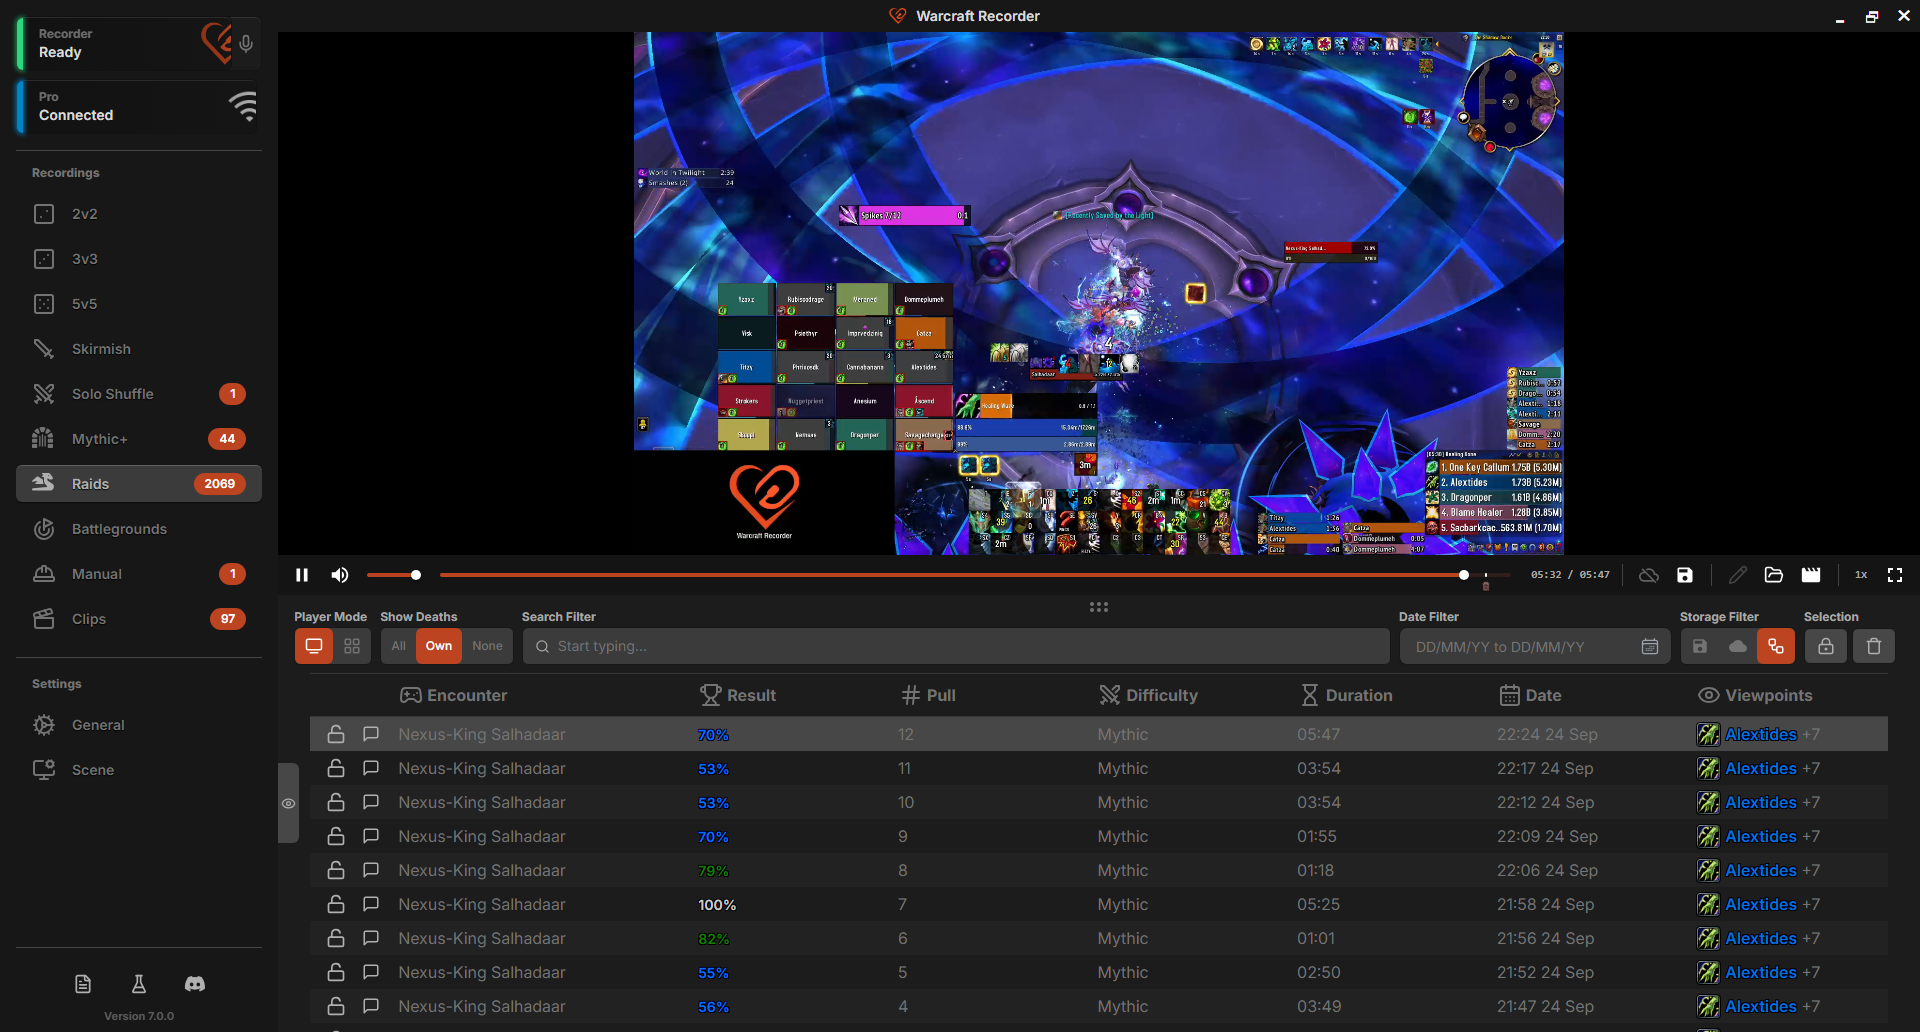Open the comment icon on pull 10 row
This screenshot has width=1920, height=1032.
click(x=371, y=802)
